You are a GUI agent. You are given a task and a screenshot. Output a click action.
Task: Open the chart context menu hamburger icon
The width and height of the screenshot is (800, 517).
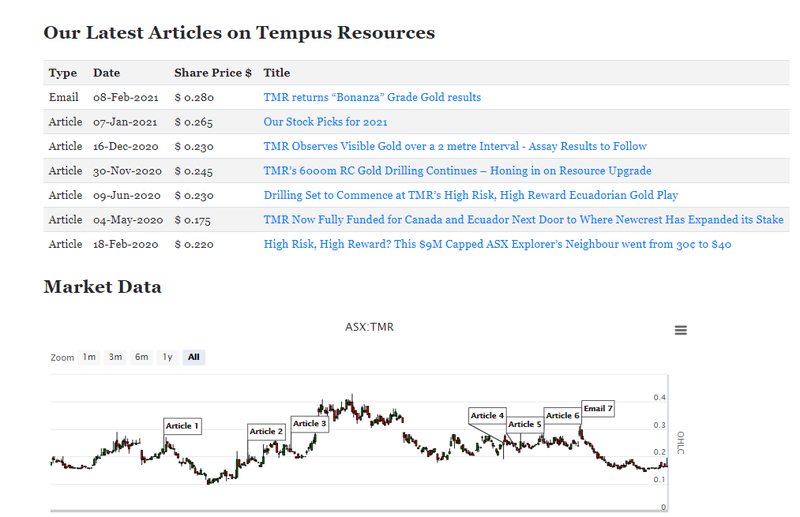[x=681, y=330]
